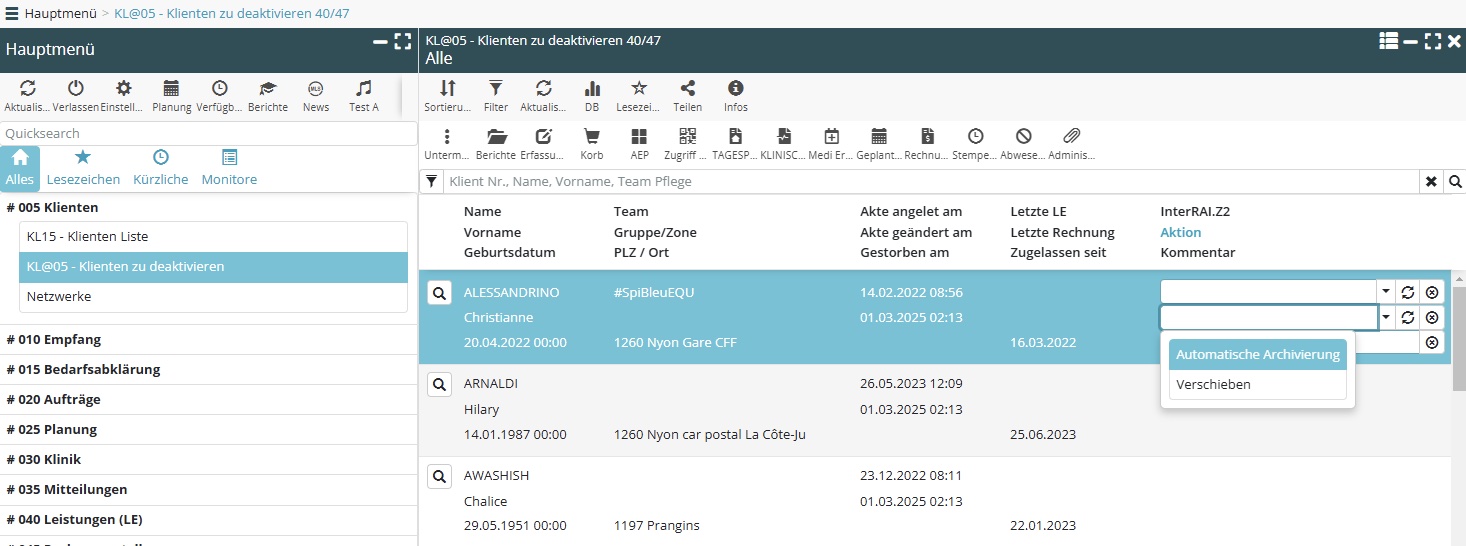
Task: Click the Sortierung icon in toolbar
Action: (447, 90)
